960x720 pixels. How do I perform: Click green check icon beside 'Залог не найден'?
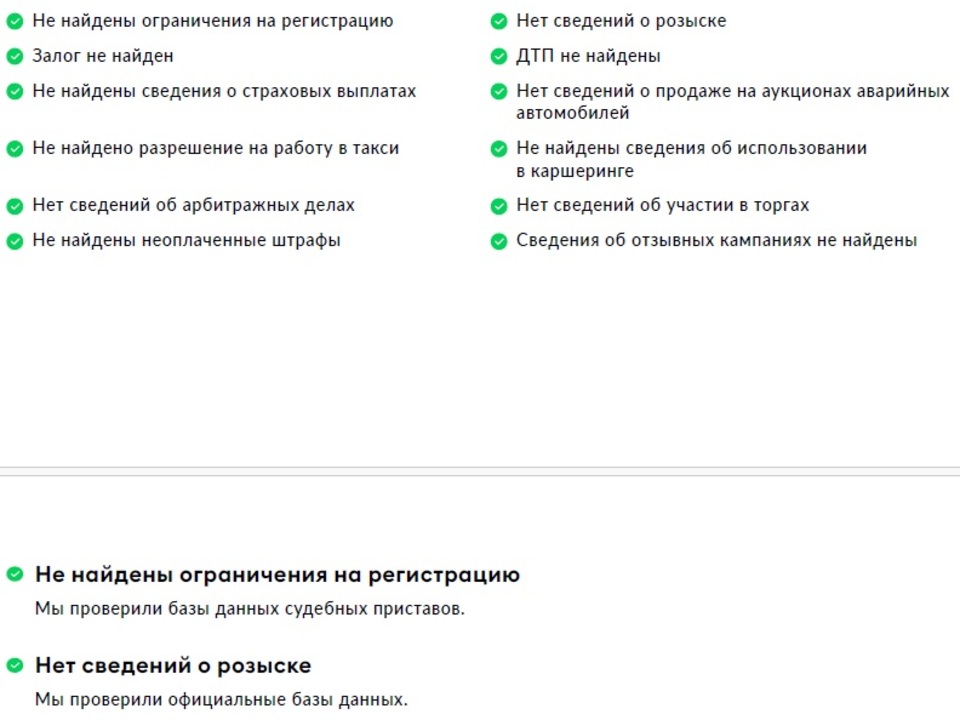coord(15,56)
